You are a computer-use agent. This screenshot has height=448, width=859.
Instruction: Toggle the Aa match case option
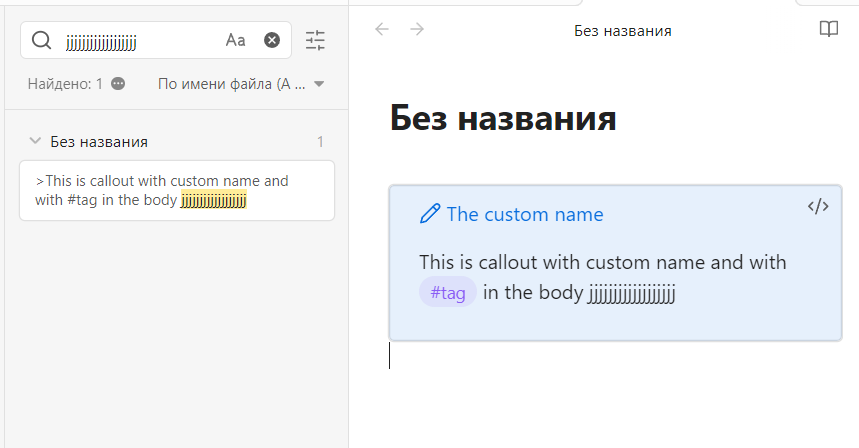pos(235,40)
